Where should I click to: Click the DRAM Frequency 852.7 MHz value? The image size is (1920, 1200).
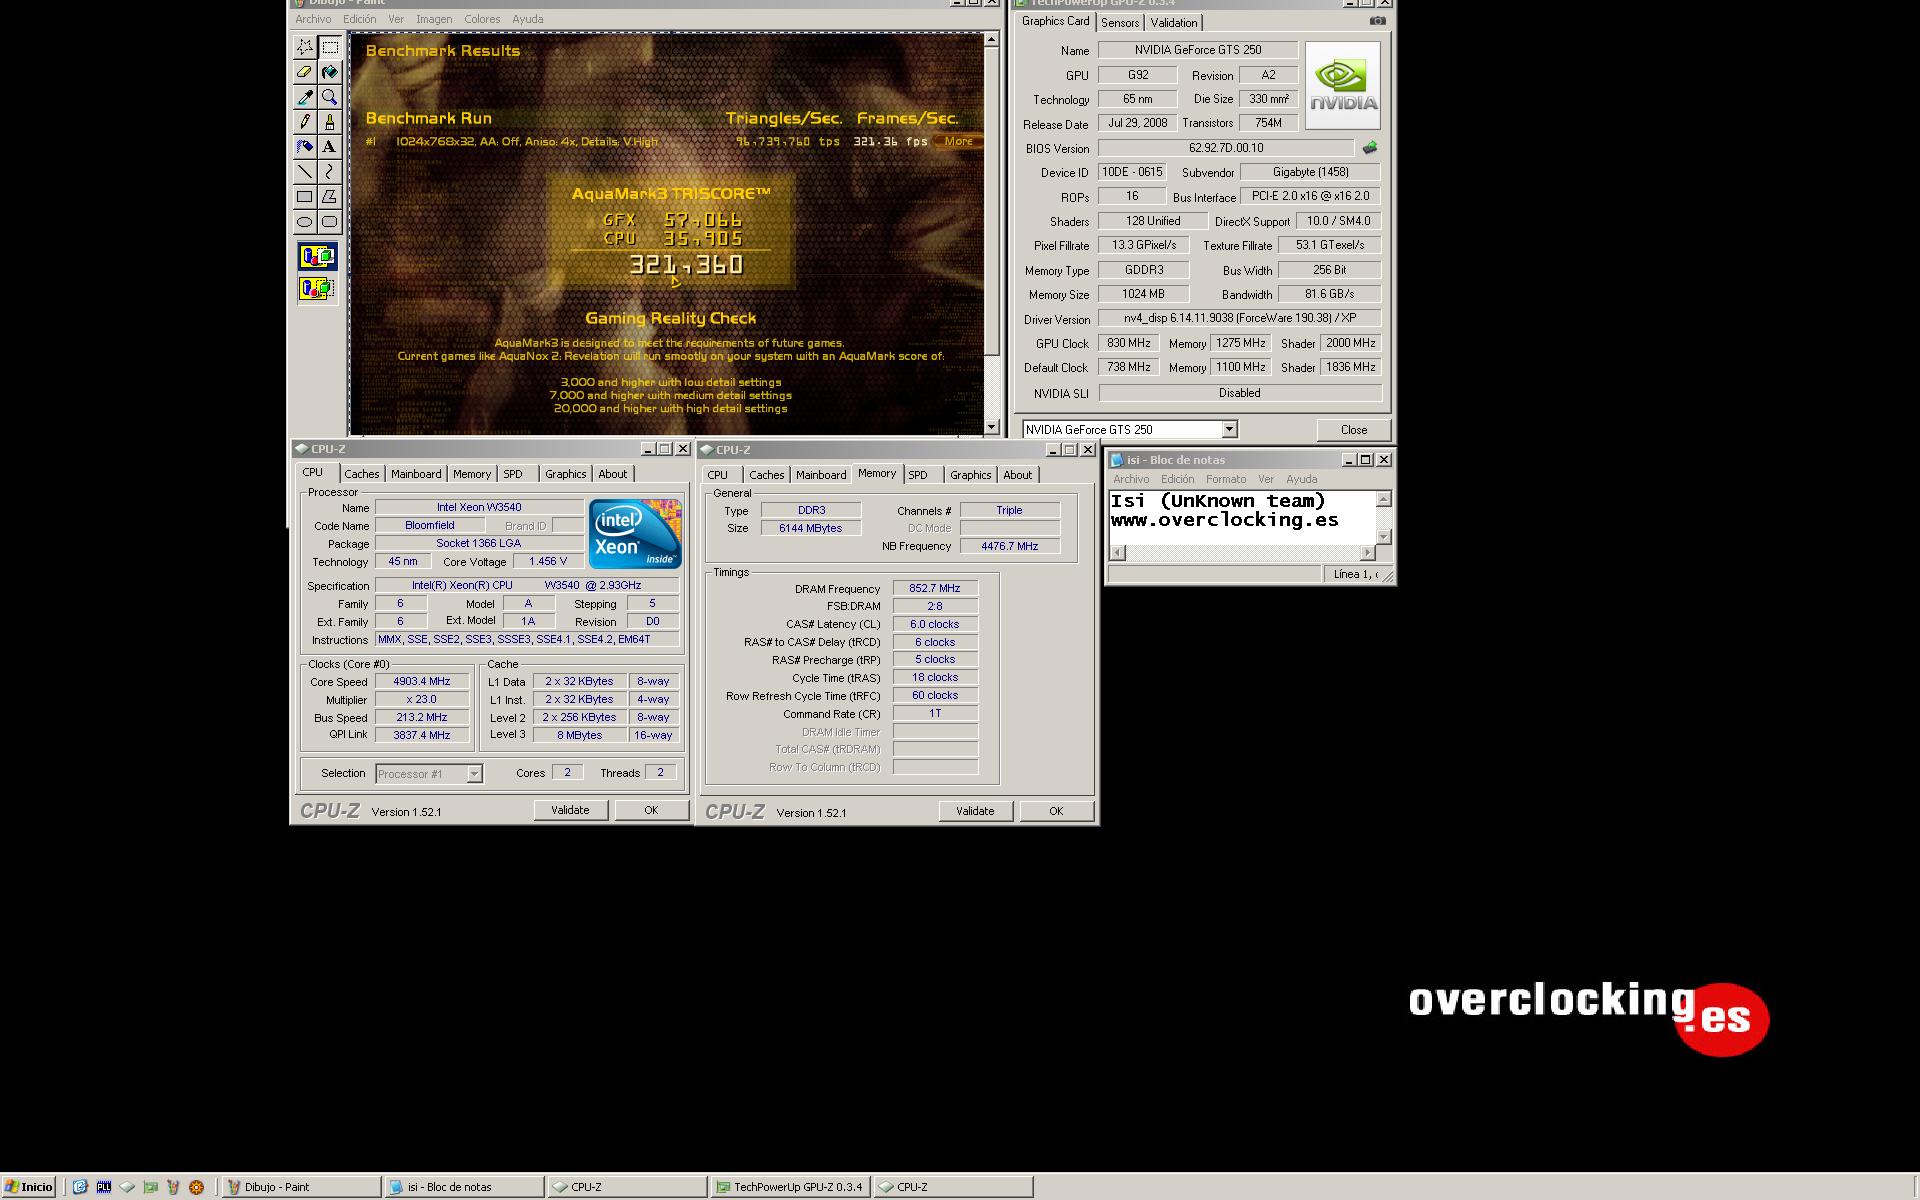[x=935, y=589]
